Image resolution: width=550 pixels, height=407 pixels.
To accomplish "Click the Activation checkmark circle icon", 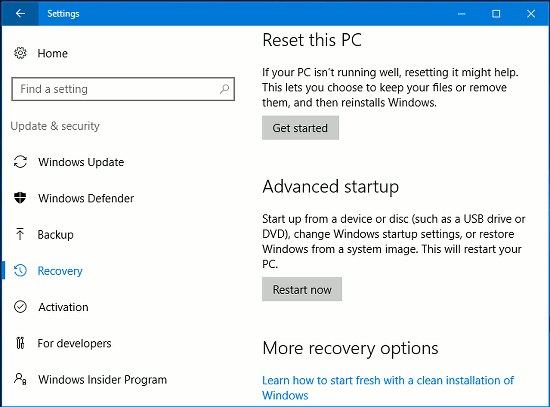I will click(x=20, y=307).
